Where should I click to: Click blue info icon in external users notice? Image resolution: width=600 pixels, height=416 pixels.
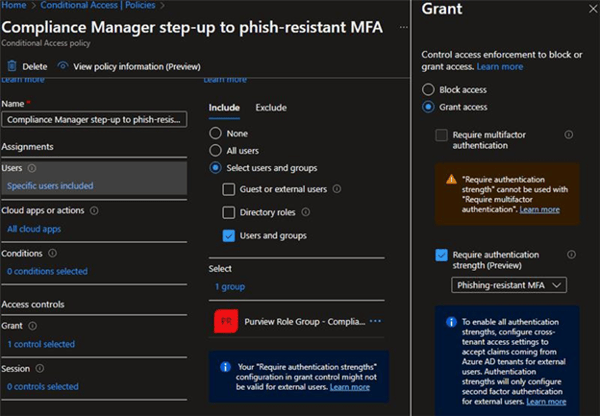click(x=225, y=367)
